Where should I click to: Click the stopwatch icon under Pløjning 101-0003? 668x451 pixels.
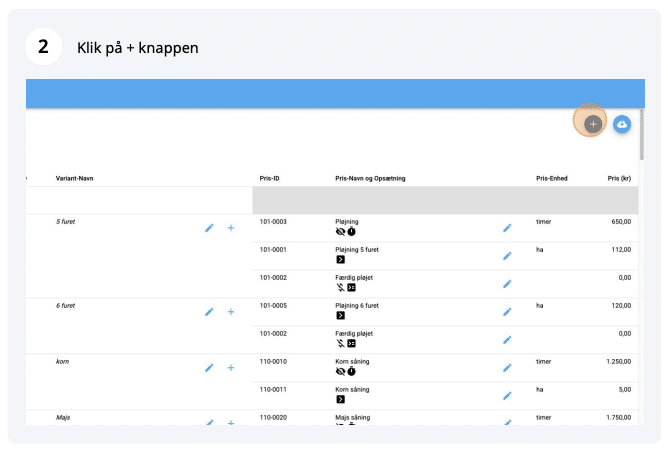point(351,232)
